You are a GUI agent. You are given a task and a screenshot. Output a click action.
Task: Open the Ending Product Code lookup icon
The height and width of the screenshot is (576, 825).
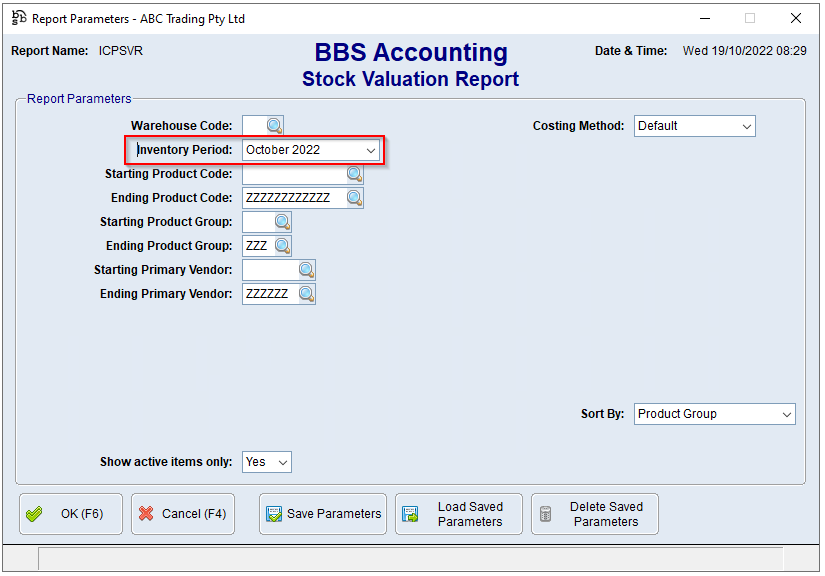pyautogui.click(x=355, y=197)
